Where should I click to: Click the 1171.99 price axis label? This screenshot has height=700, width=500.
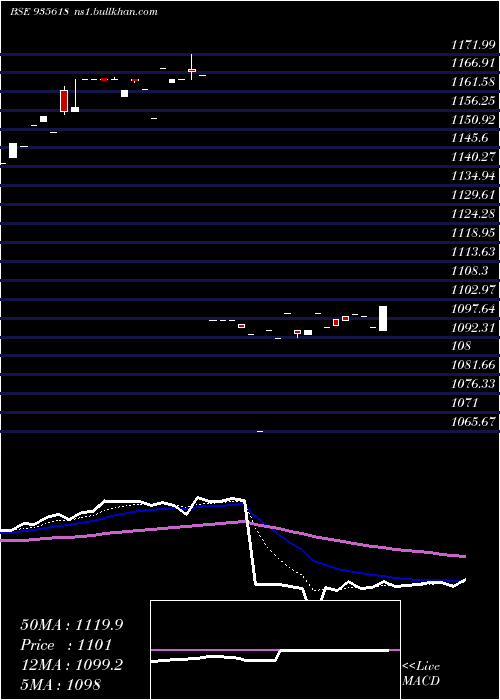473,45
